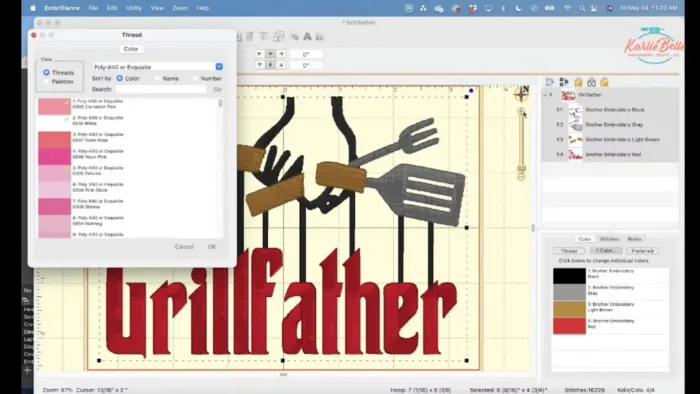Click the compass icon on the canvas
This screenshot has height=394, width=700.
click(x=521, y=93)
